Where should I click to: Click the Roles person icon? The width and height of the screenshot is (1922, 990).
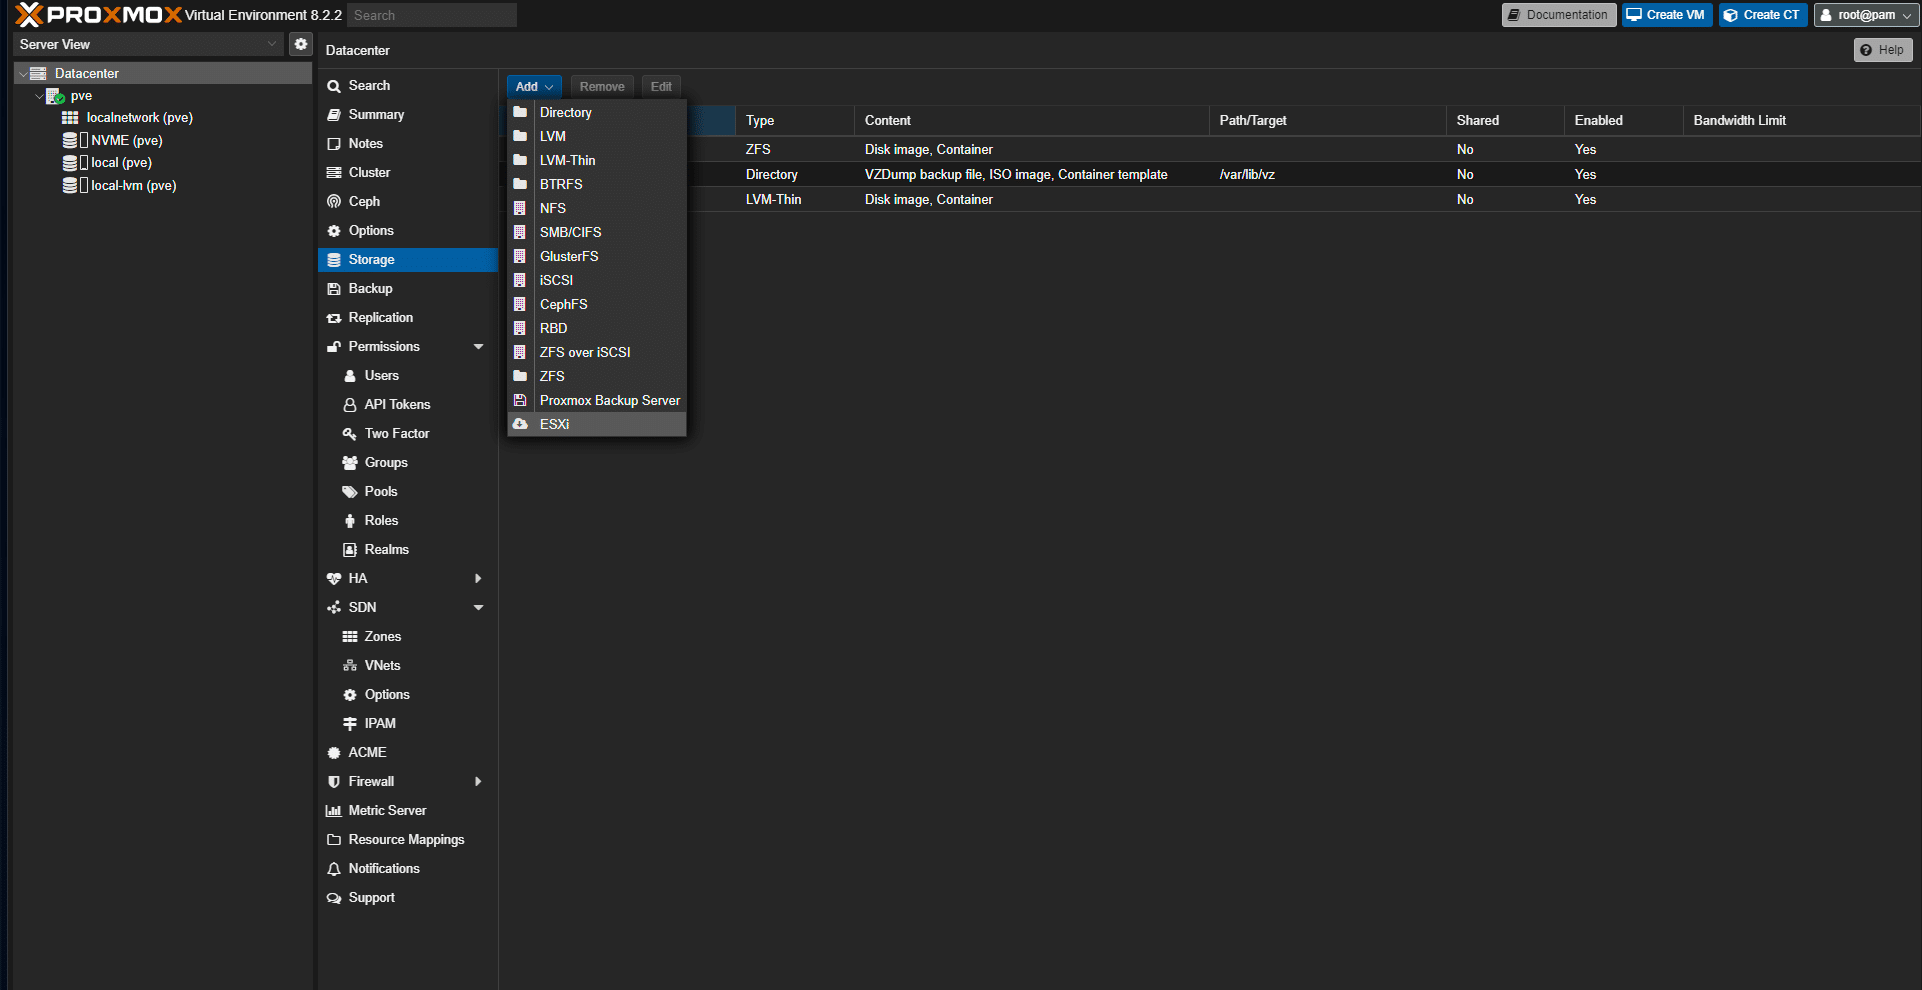pos(350,521)
